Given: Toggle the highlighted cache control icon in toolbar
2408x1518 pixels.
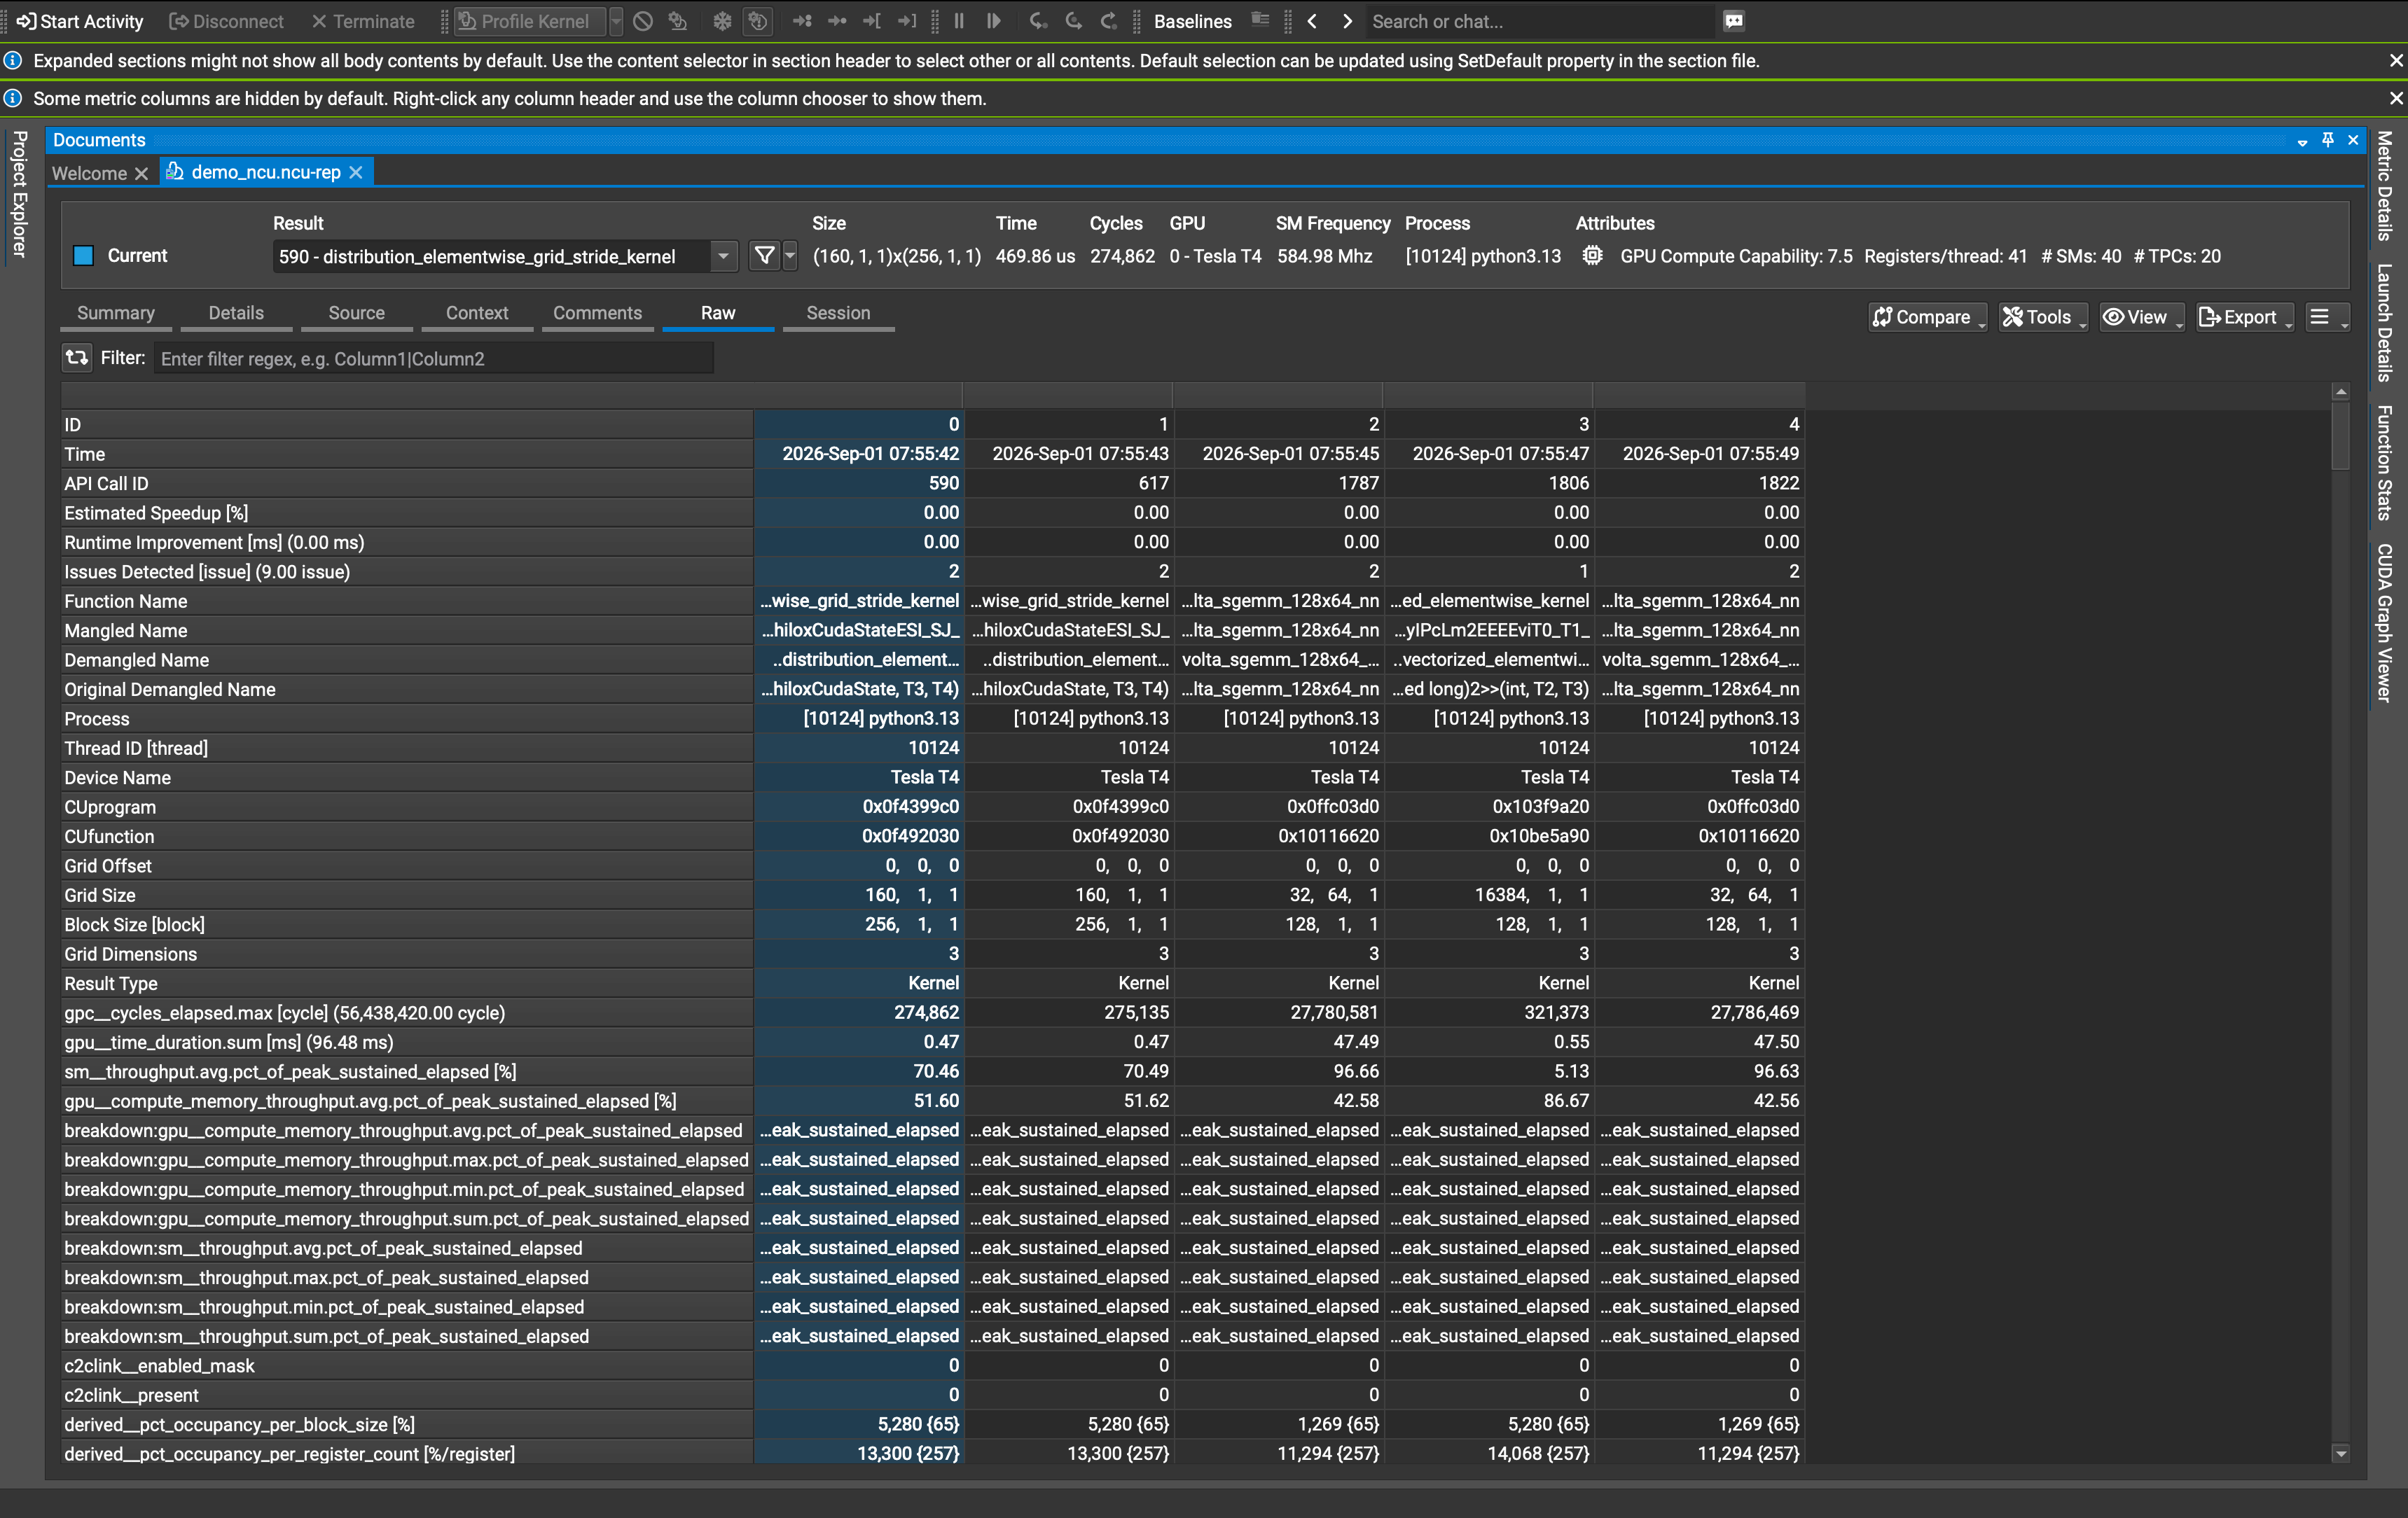Looking at the screenshot, I should pyautogui.click(x=758, y=21).
